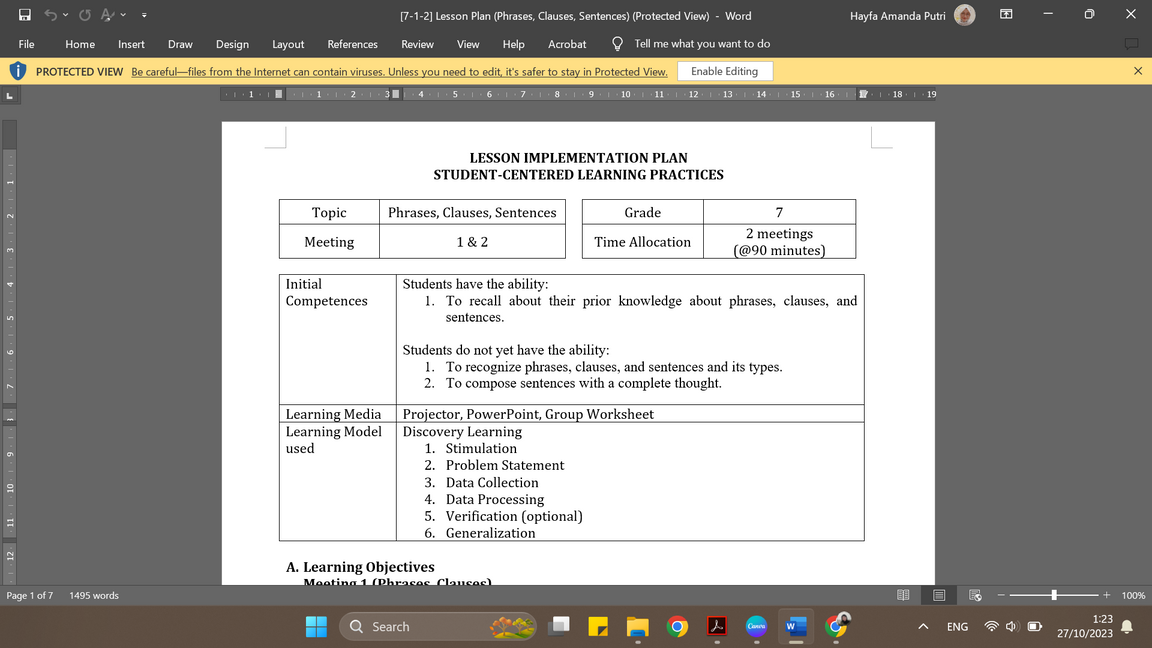Click the Enable Editing button
Screen dimensions: 1152x648
pyautogui.click(x=724, y=71)
